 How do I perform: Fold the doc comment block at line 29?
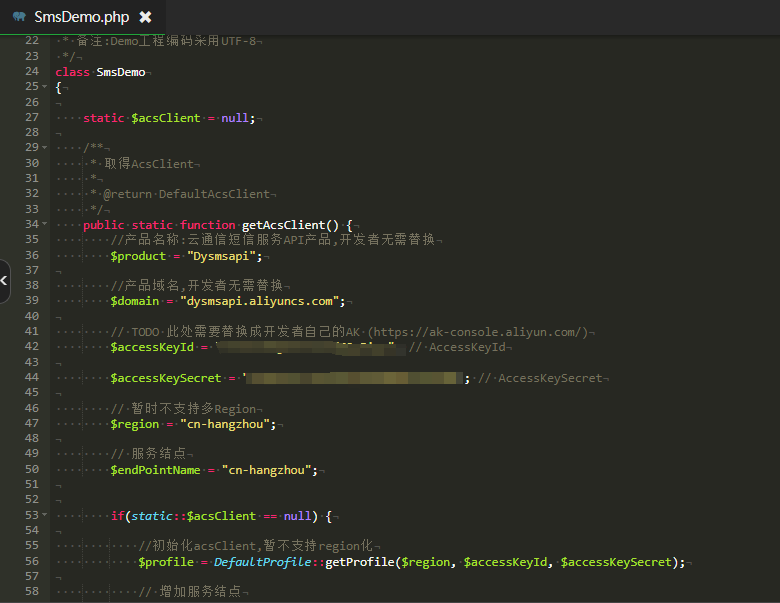point(44,148)
